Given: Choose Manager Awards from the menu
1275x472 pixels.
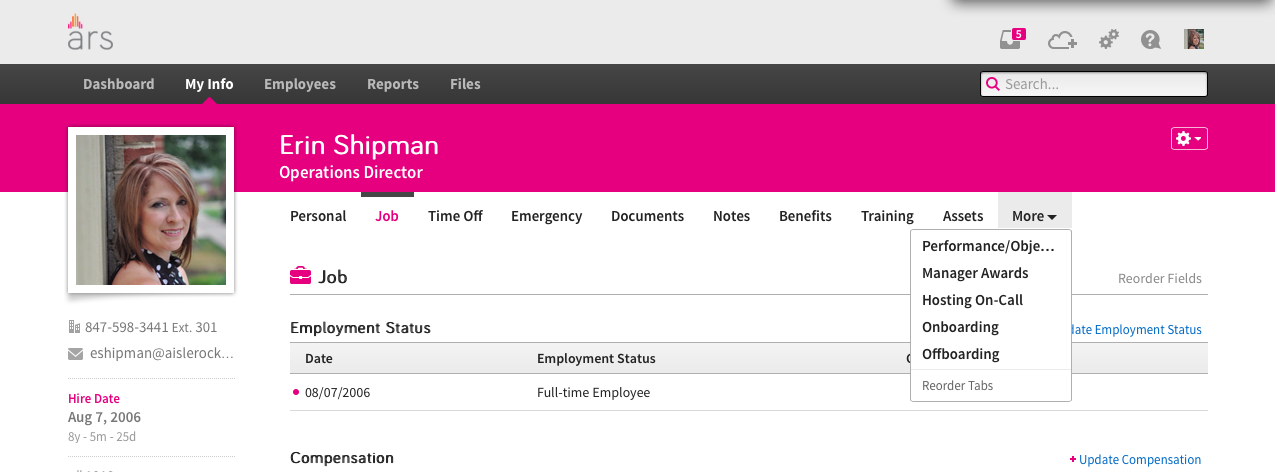Looking at the screenshot, I should 974,273.
